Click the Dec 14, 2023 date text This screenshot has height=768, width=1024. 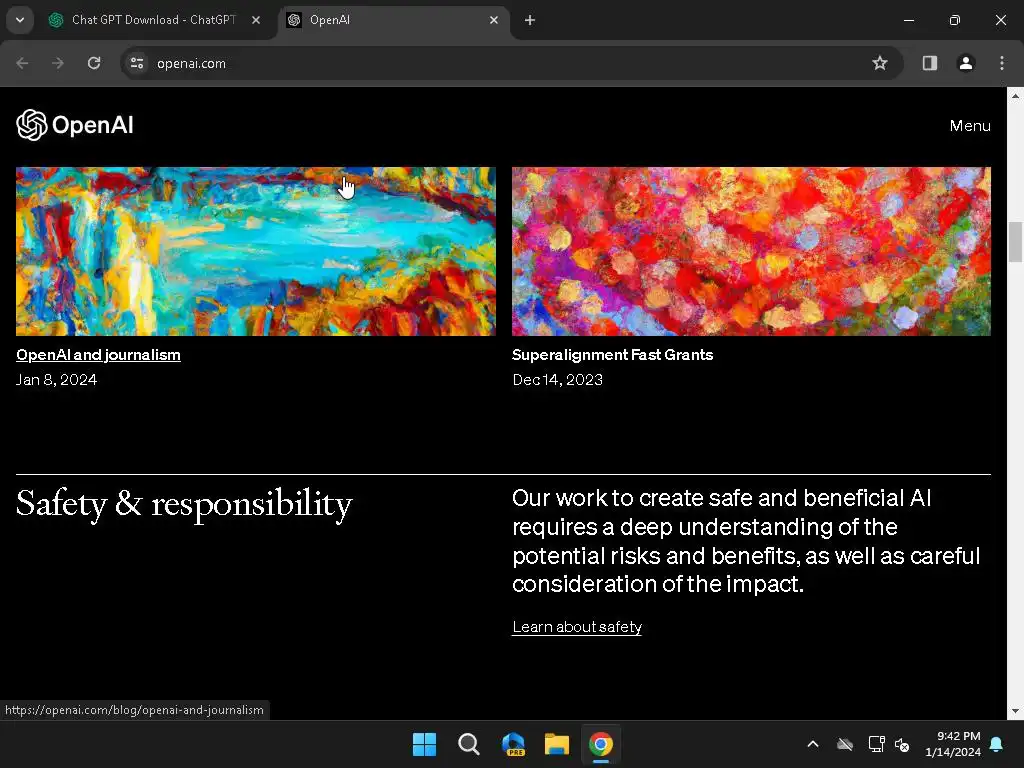558,379
